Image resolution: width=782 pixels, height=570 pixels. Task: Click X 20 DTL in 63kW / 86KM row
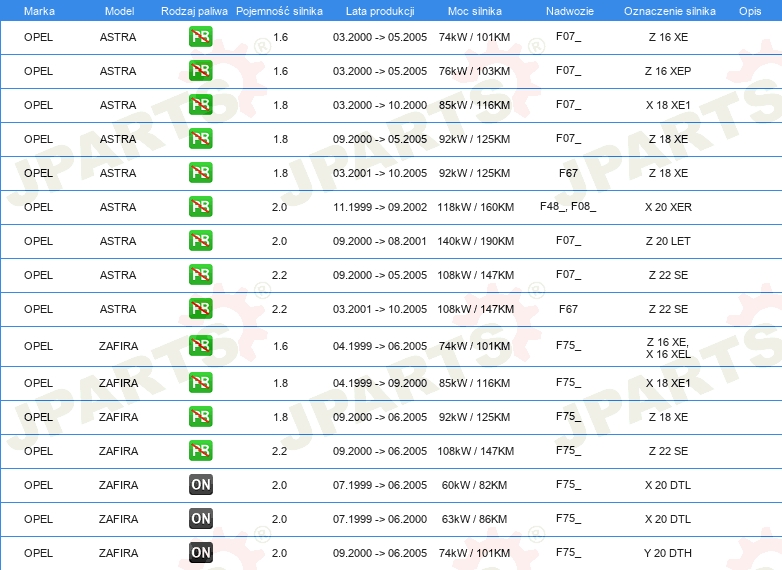coord(668,519)
